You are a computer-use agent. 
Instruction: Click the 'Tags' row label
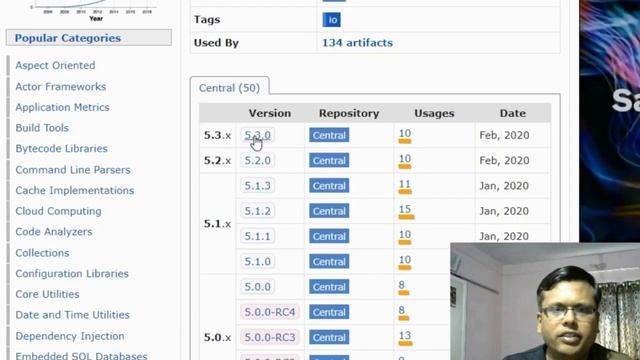pyautogui.click(x=207, y=20)
